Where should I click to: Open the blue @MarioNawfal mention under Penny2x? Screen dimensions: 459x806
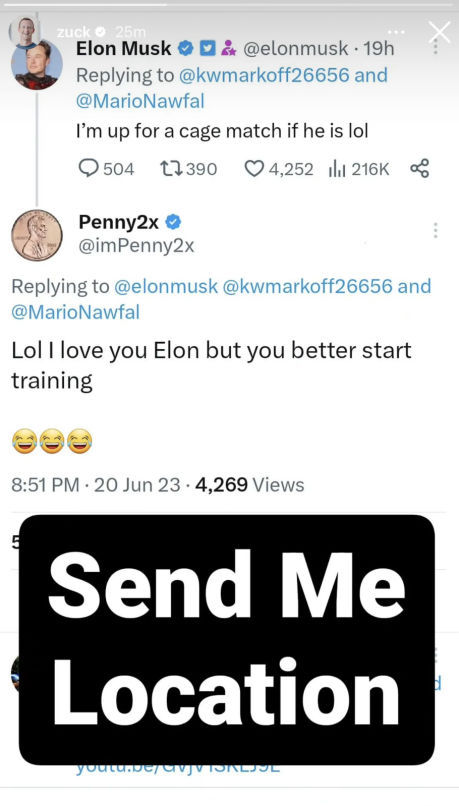[76, 312]
